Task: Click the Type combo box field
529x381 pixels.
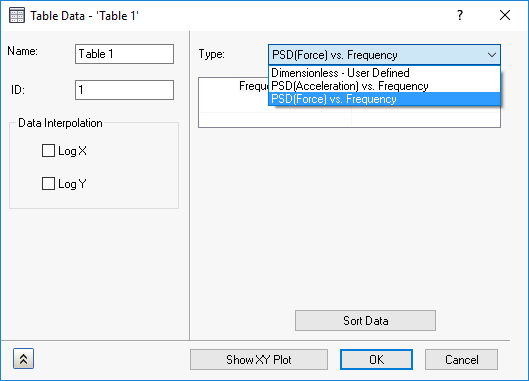Action: pos(384,55)
